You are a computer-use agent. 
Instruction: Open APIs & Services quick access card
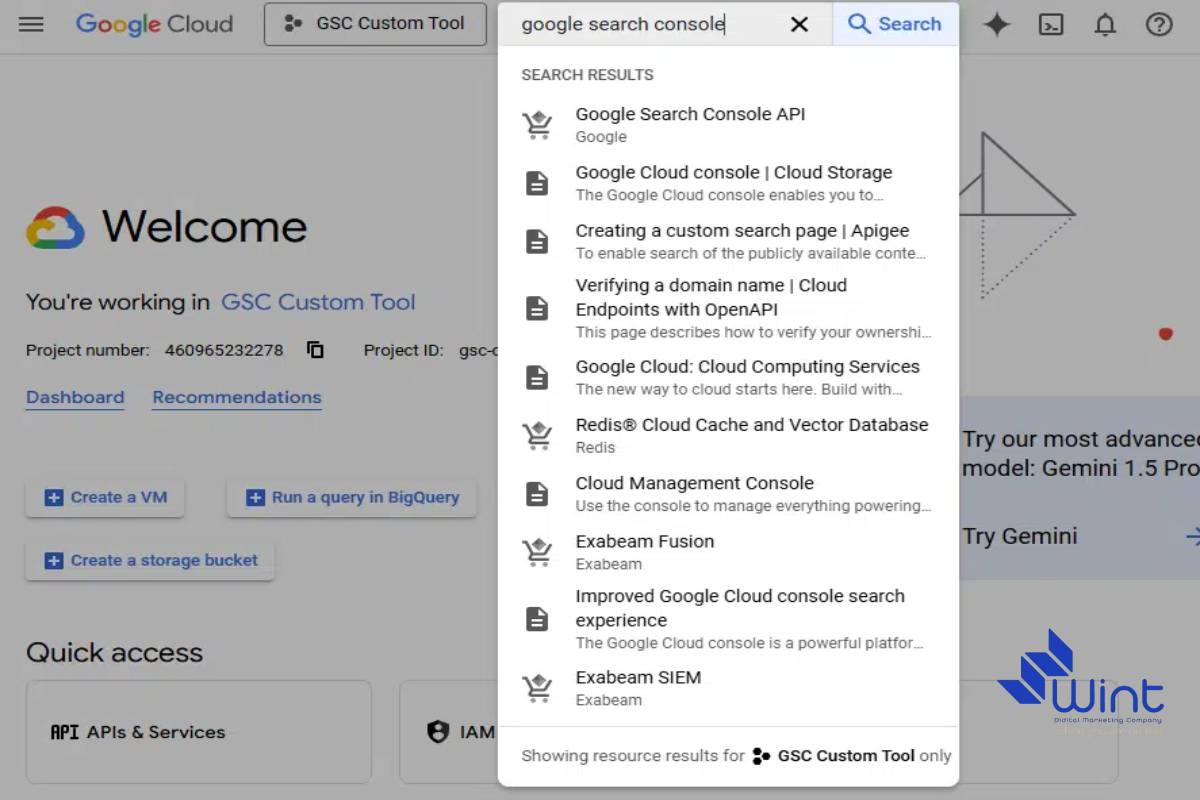point(198,732)
